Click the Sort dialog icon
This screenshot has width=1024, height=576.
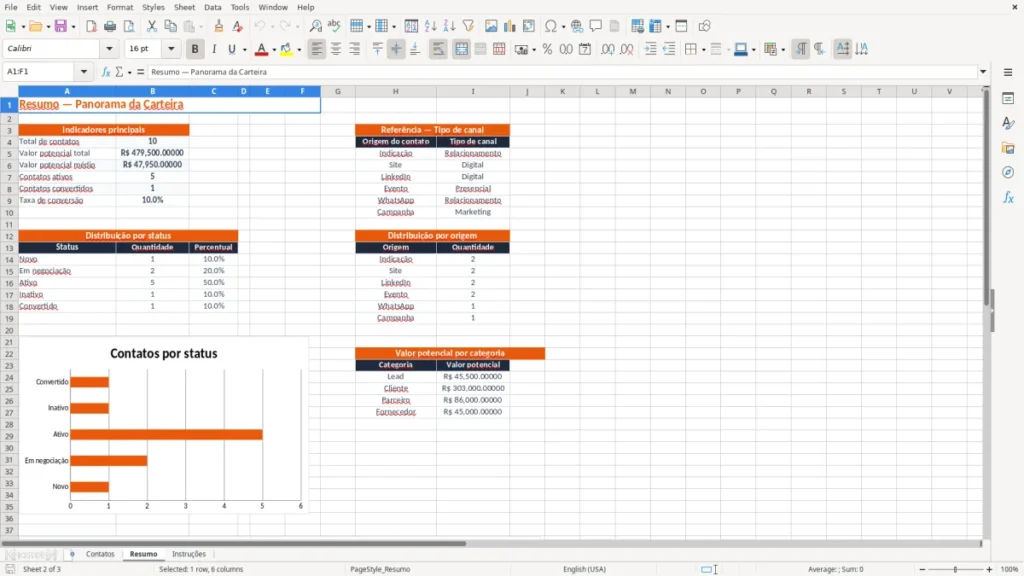(411, 26)
